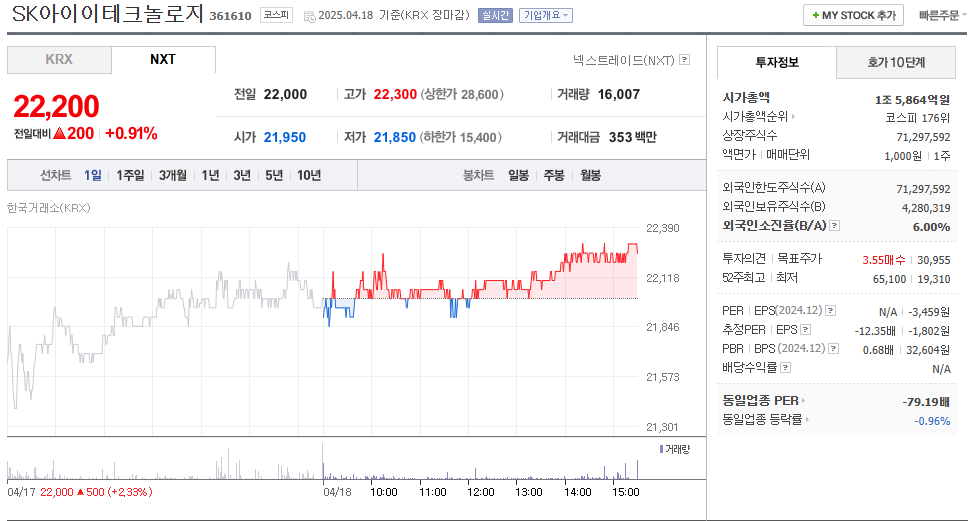Open help icon next to 외국인소진율(B/A)

835,226
